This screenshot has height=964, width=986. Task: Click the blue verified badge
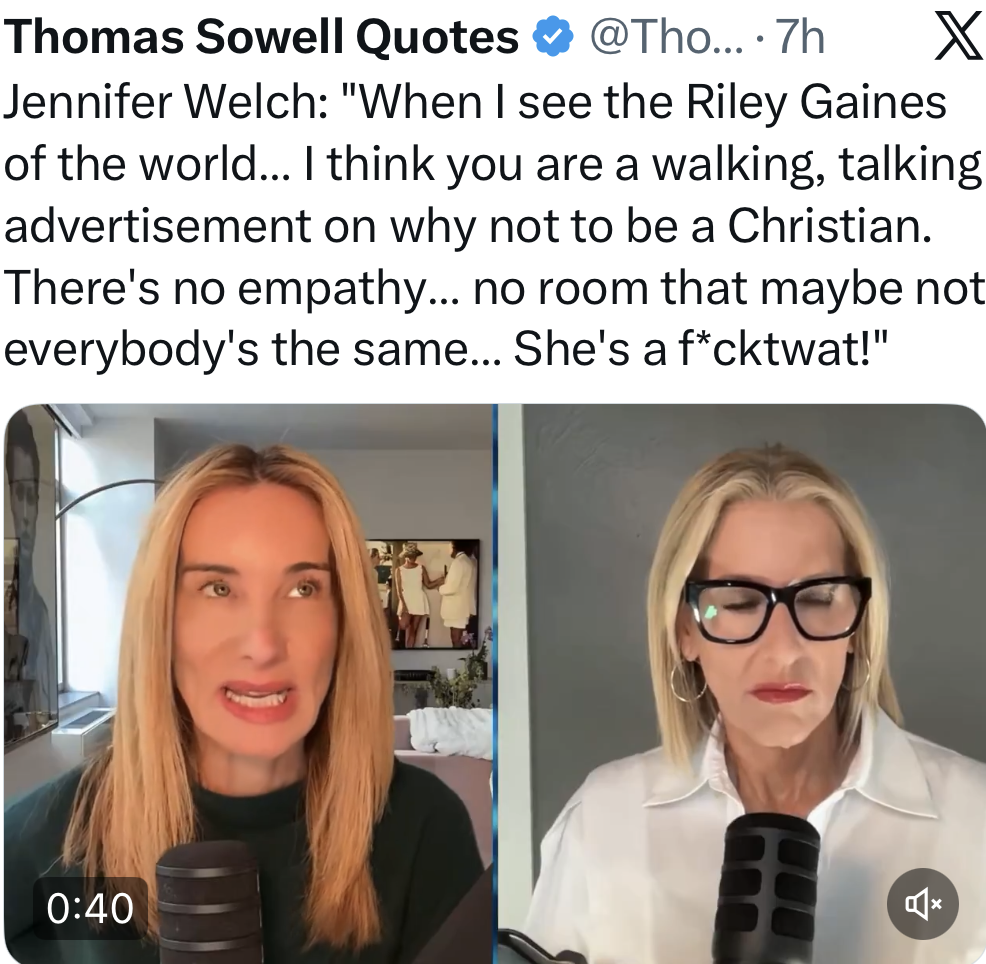tap(553, 37)
